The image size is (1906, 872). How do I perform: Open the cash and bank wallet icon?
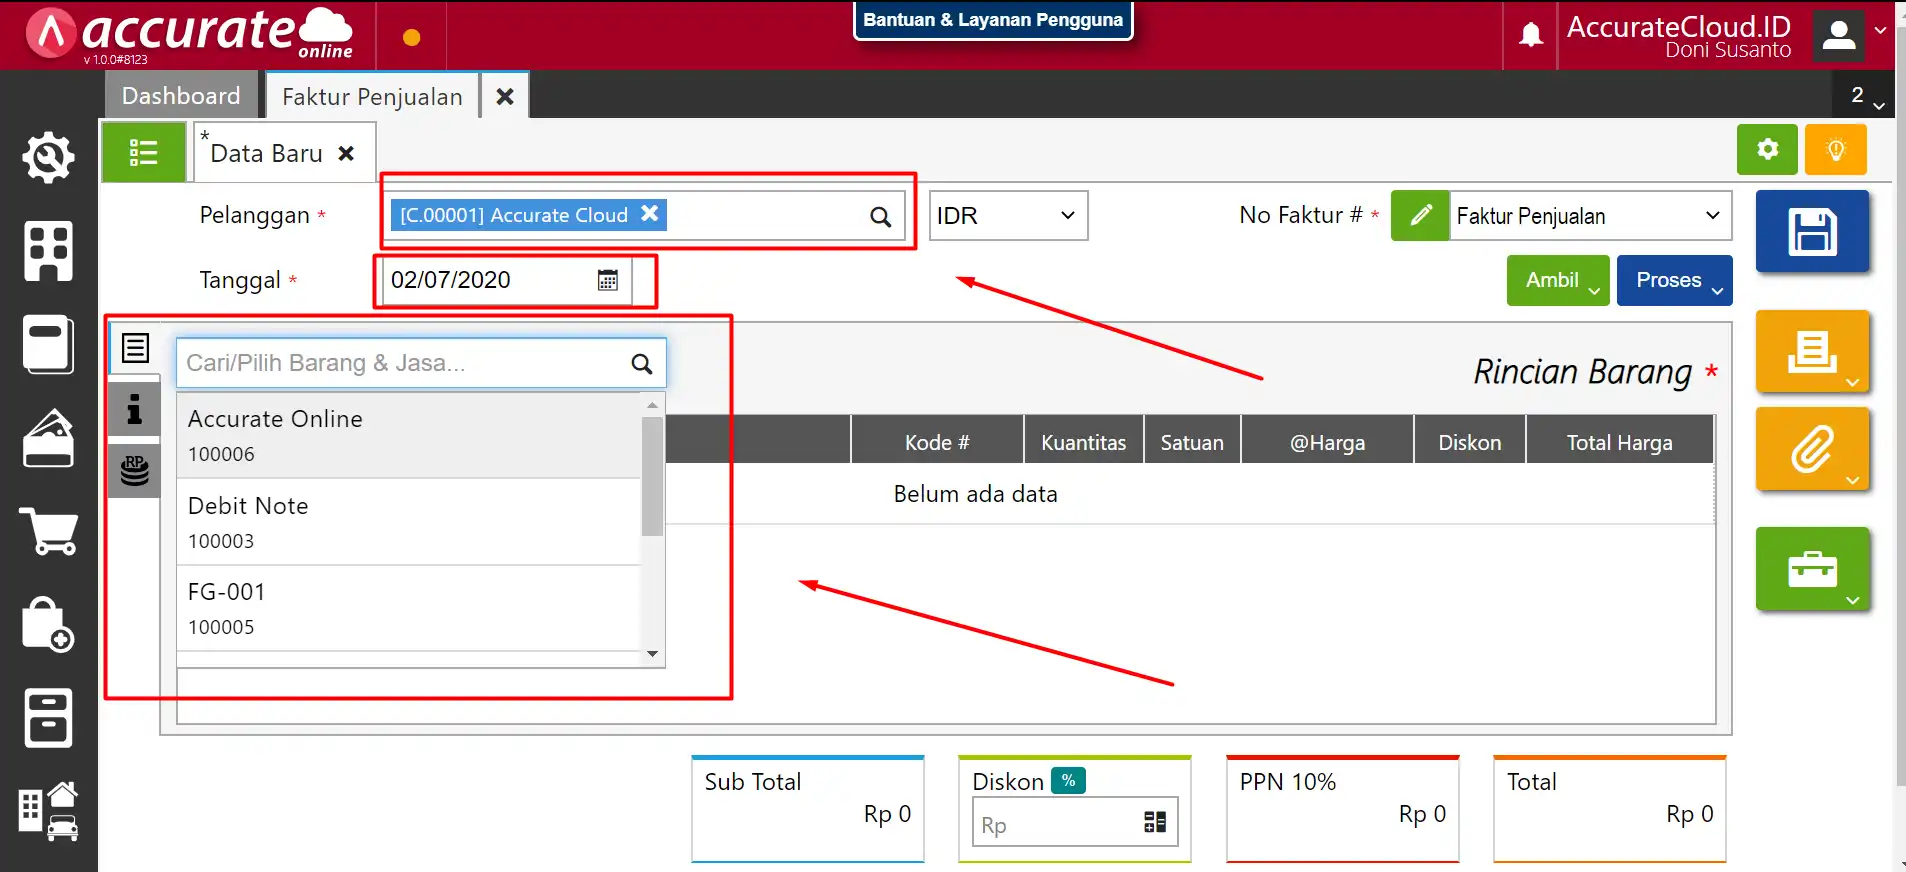pyautogui.click(x=48, y=438)
